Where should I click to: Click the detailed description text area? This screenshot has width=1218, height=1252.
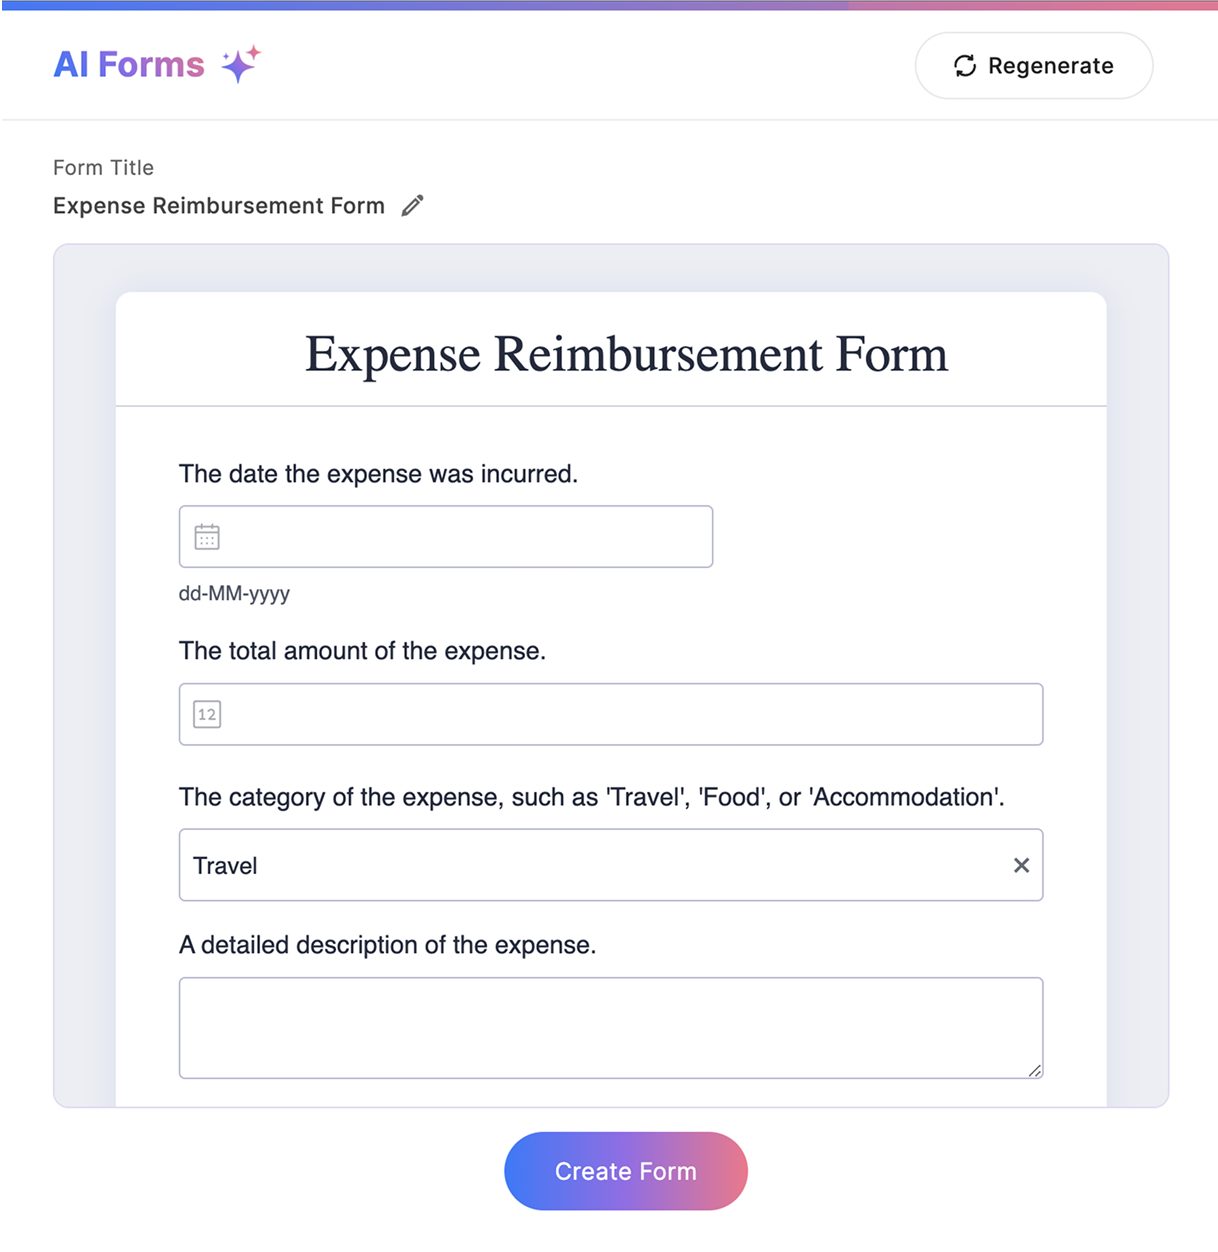click(610, 1027)
